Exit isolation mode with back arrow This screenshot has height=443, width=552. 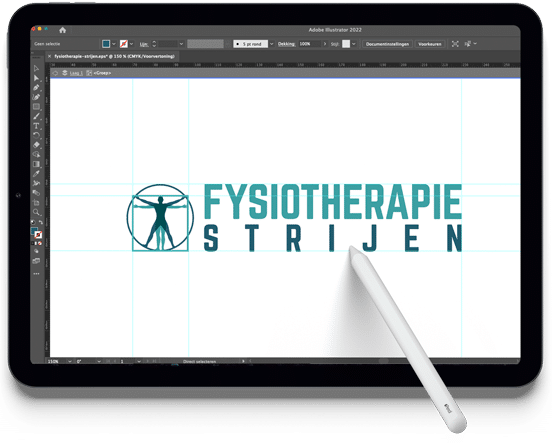55,73
